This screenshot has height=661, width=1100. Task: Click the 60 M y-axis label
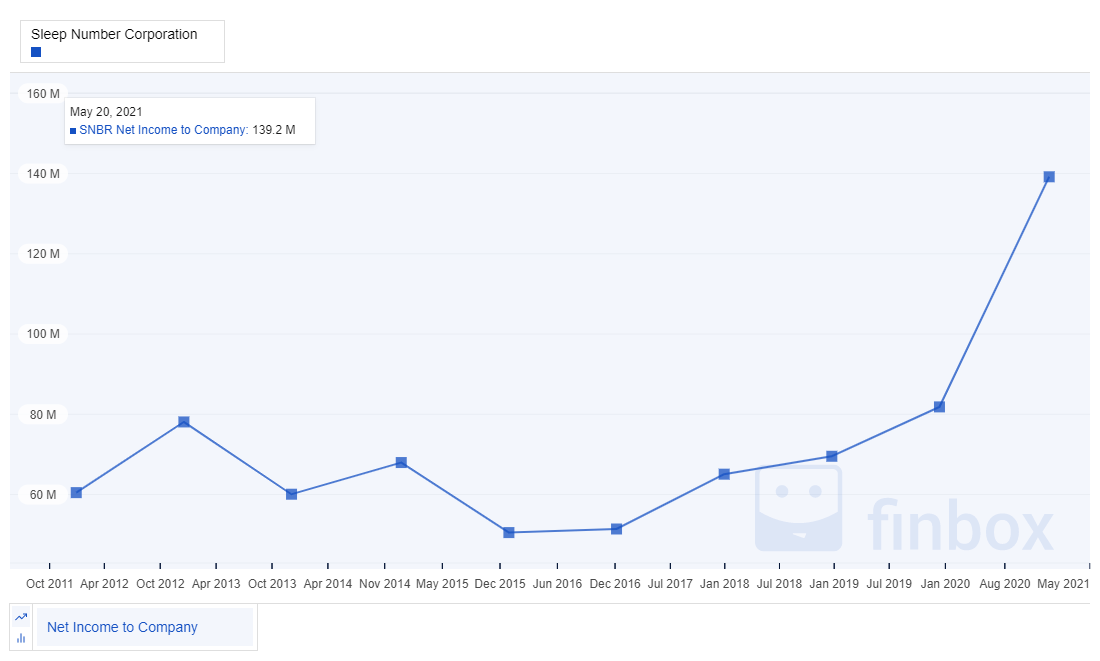(43, 494)
